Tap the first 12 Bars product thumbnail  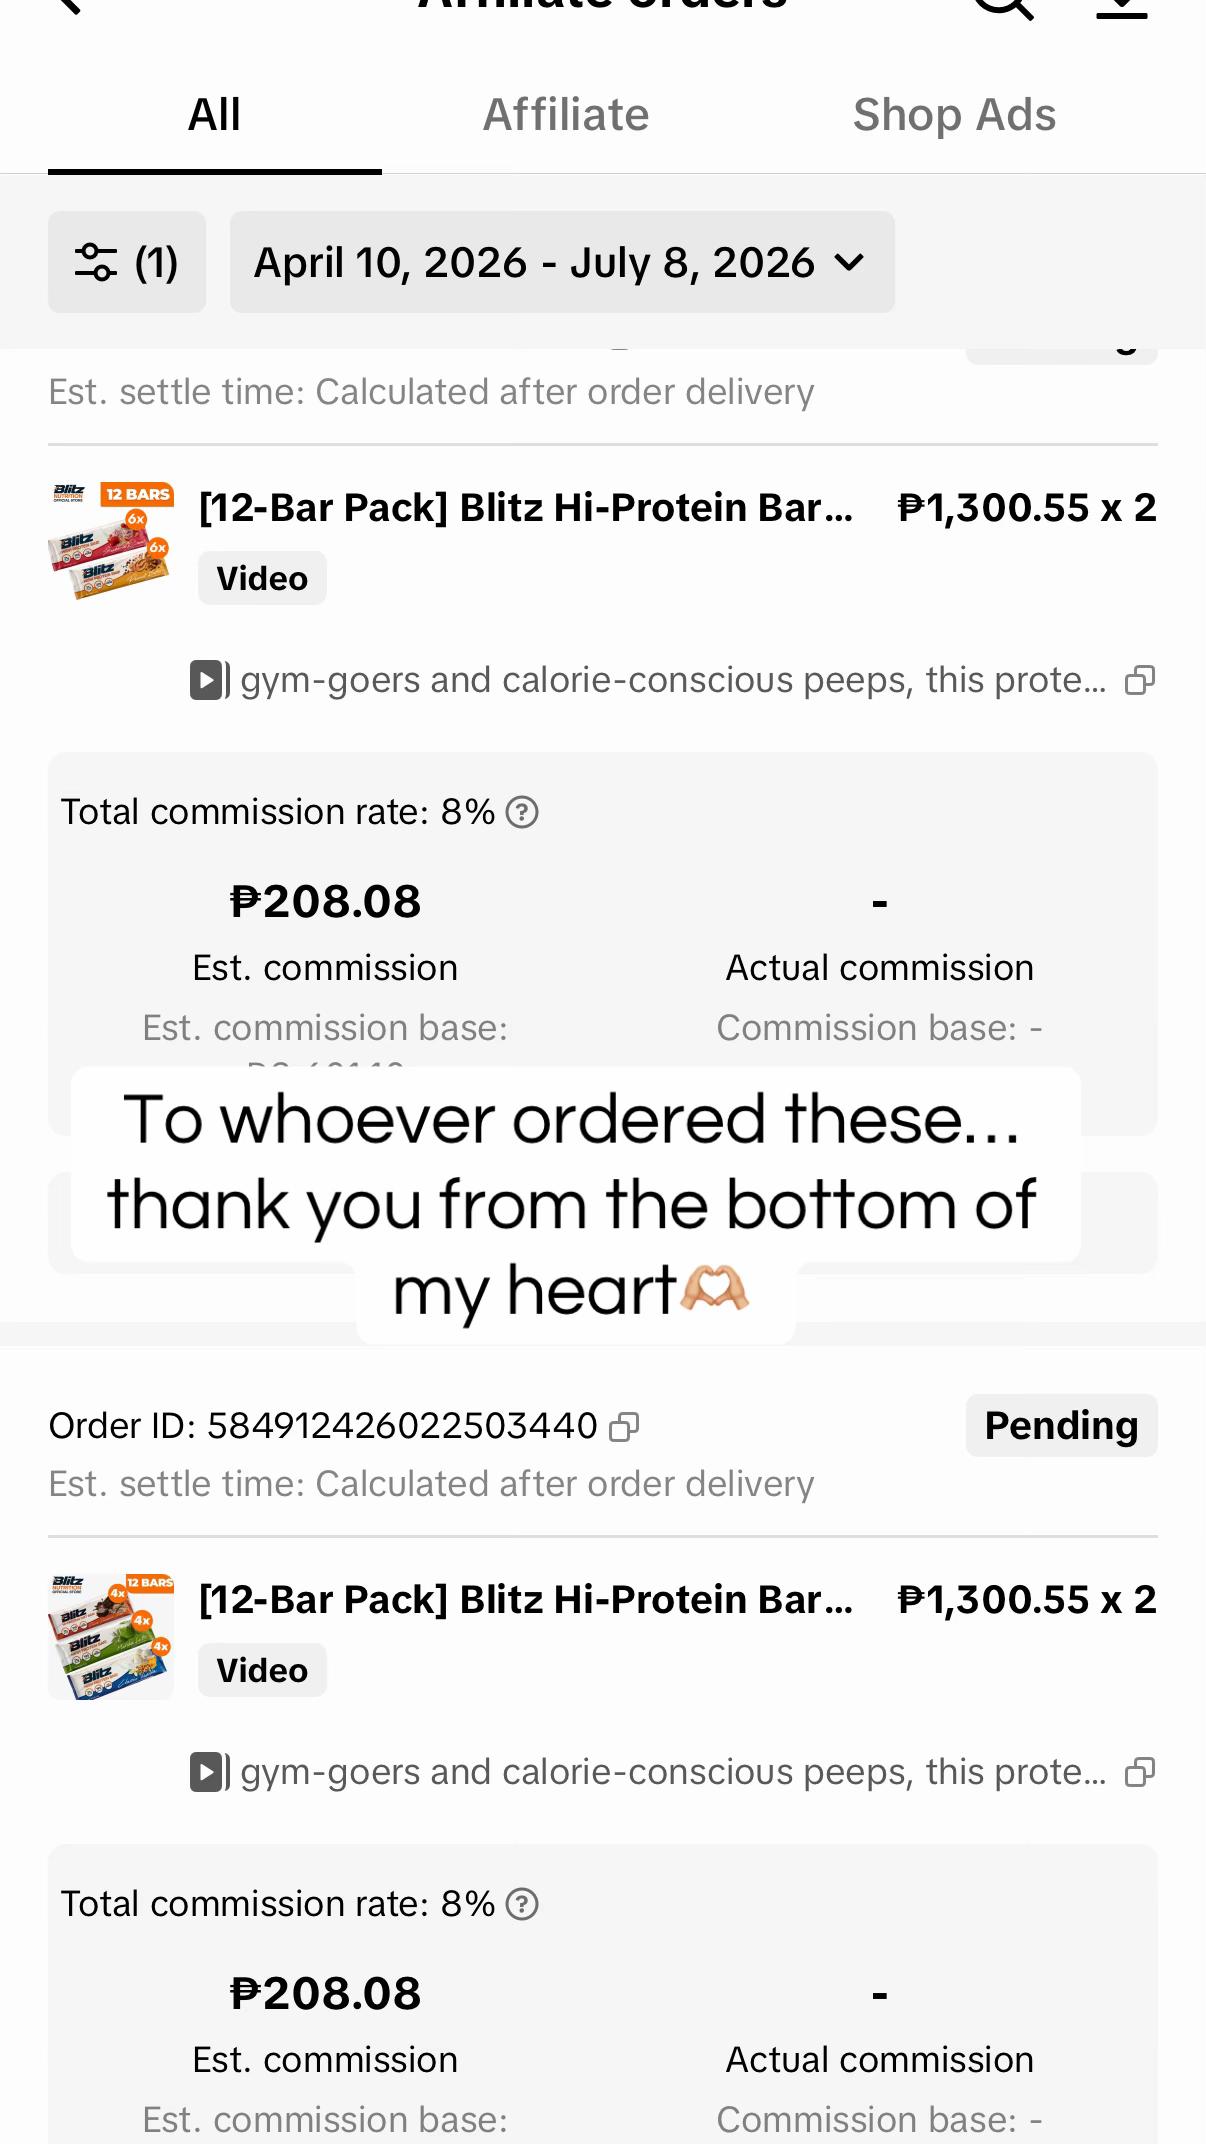pyautogui.click(x=111, y=541)
